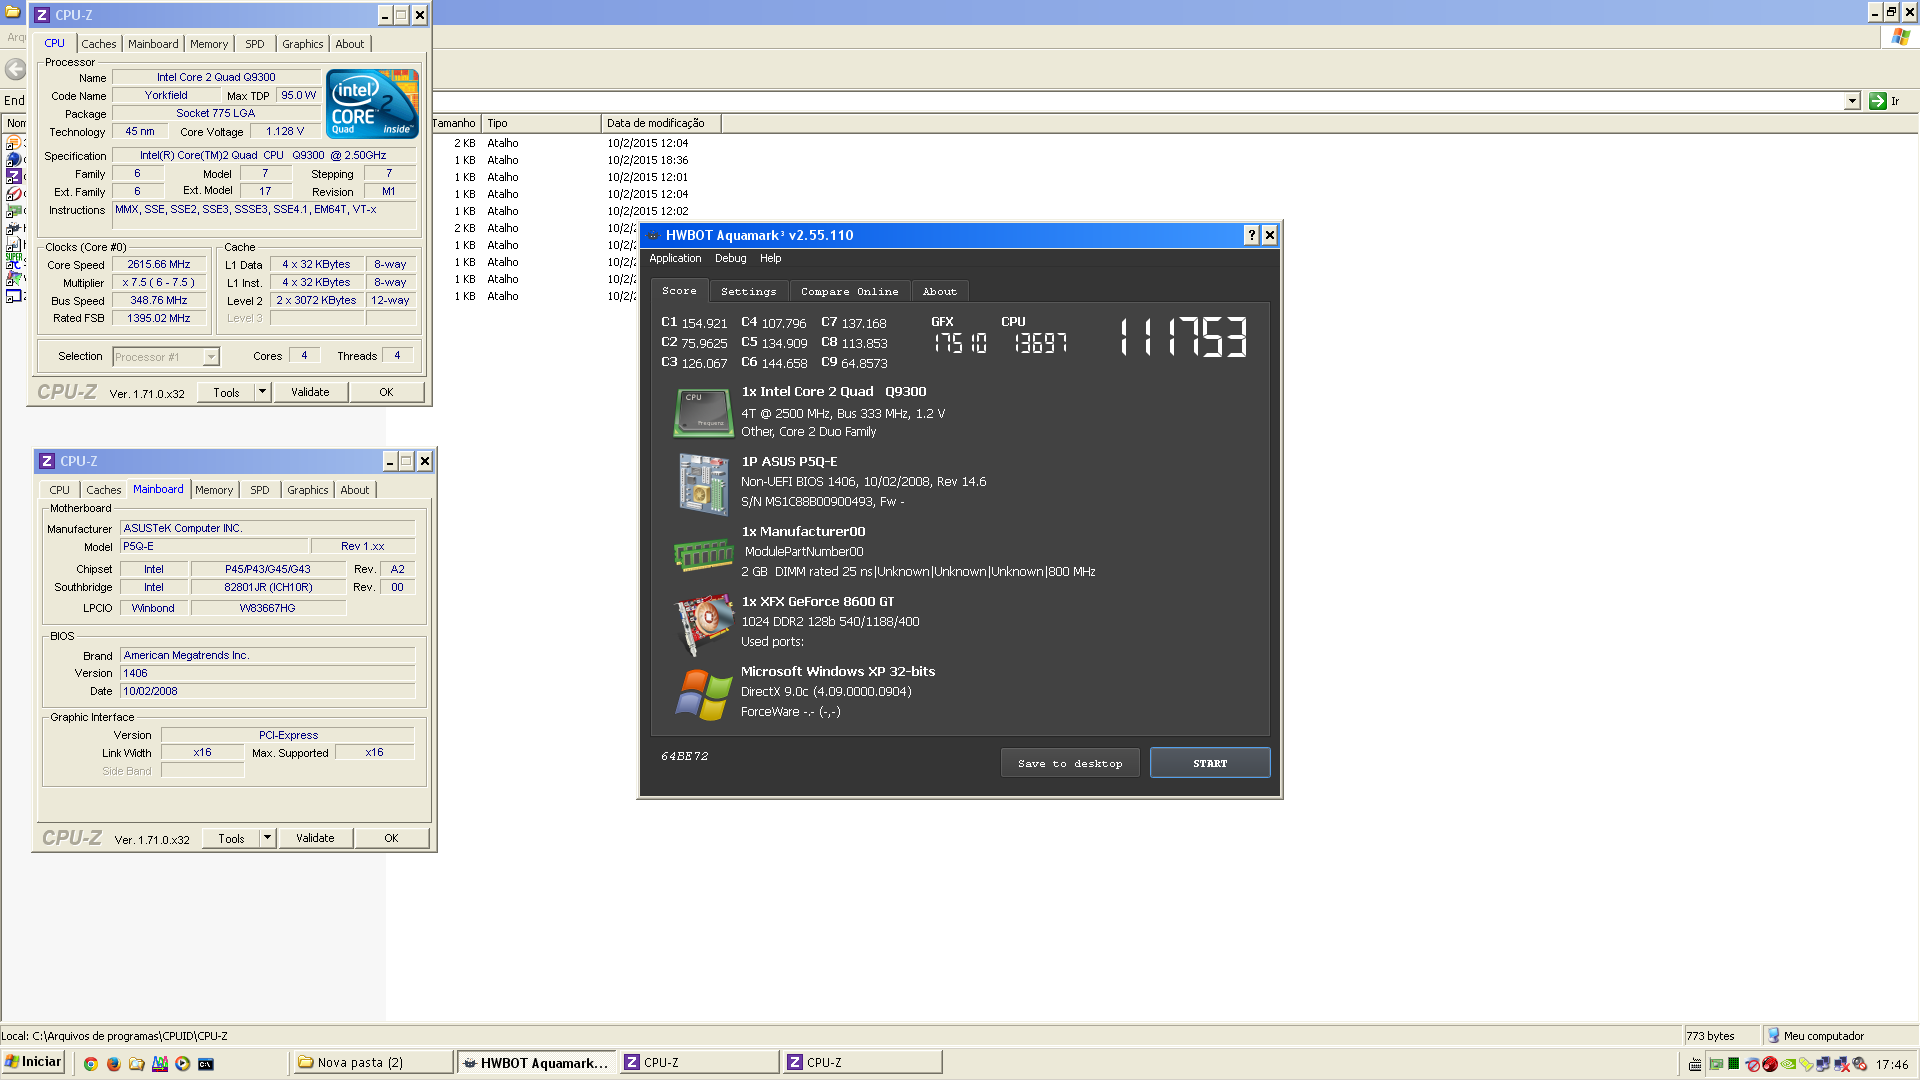
Task: Click the disconnected network tray icon
Action: (1842, 1064)
